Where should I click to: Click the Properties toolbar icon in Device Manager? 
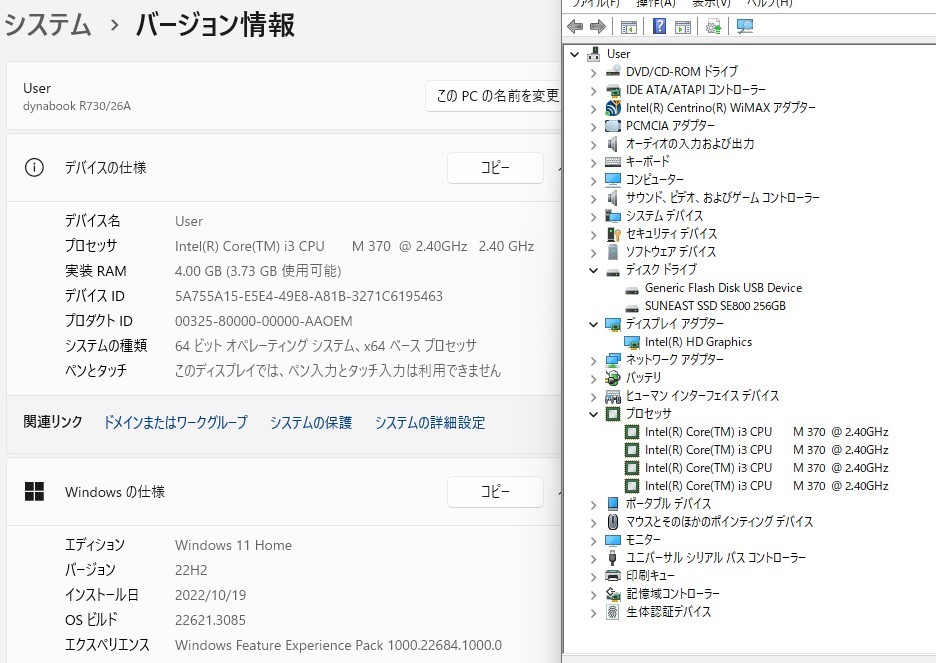click(x=683, y=26)
